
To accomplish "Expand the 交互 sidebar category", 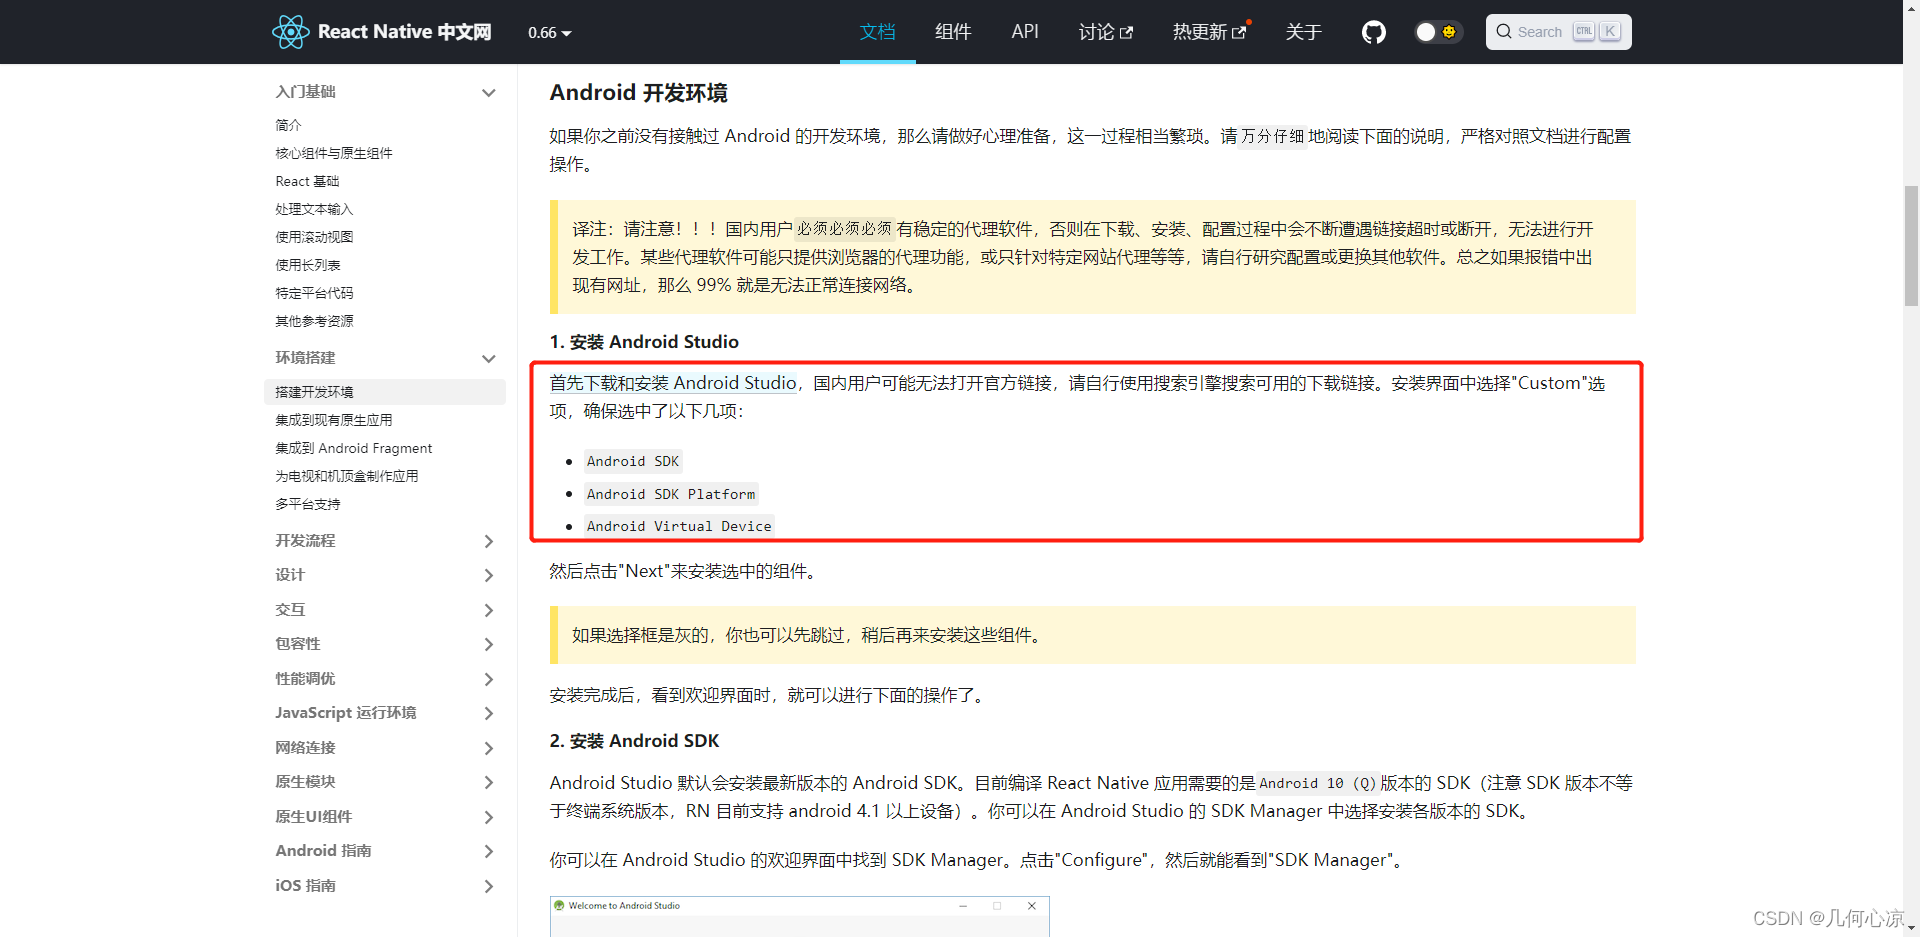I will click(x=386, y=610).
